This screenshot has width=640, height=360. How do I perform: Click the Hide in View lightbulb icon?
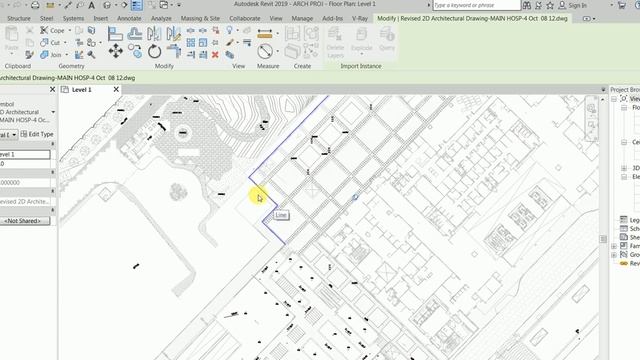click(x=229, y=30)
